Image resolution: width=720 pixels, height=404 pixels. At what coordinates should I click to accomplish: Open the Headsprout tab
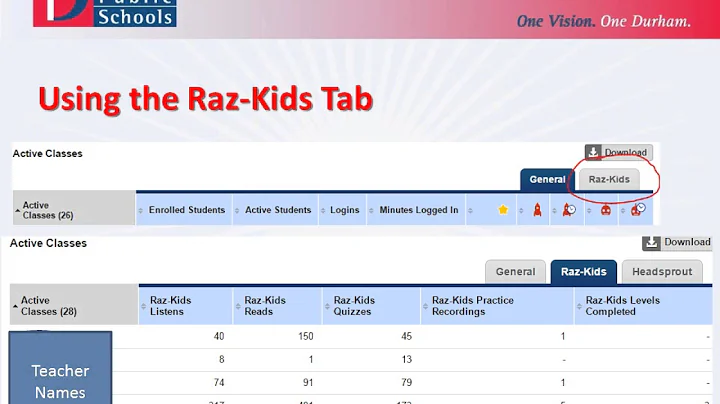662,272
